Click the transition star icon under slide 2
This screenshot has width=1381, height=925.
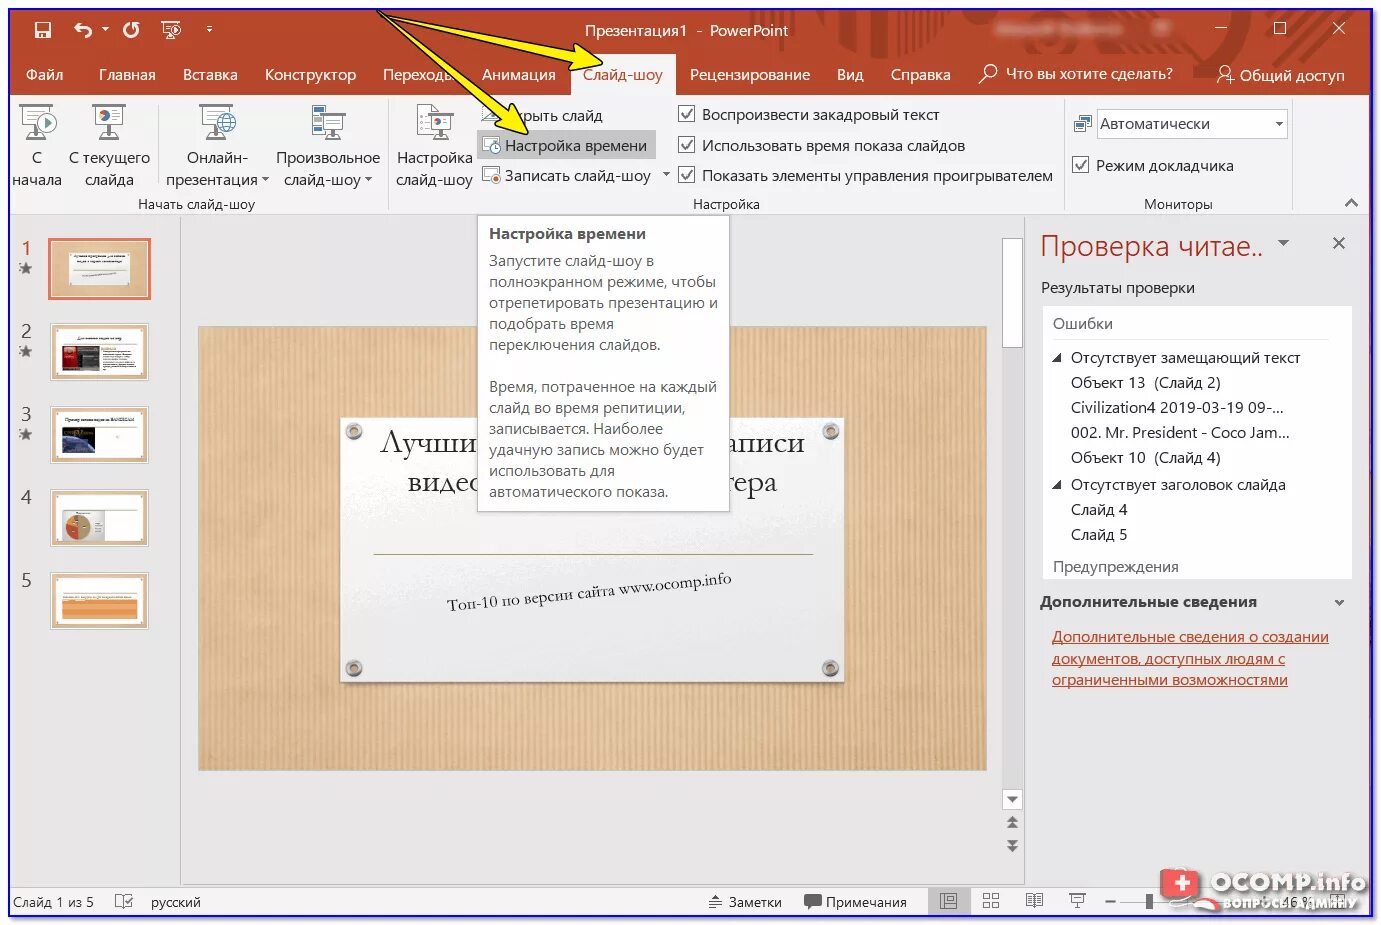26,351
